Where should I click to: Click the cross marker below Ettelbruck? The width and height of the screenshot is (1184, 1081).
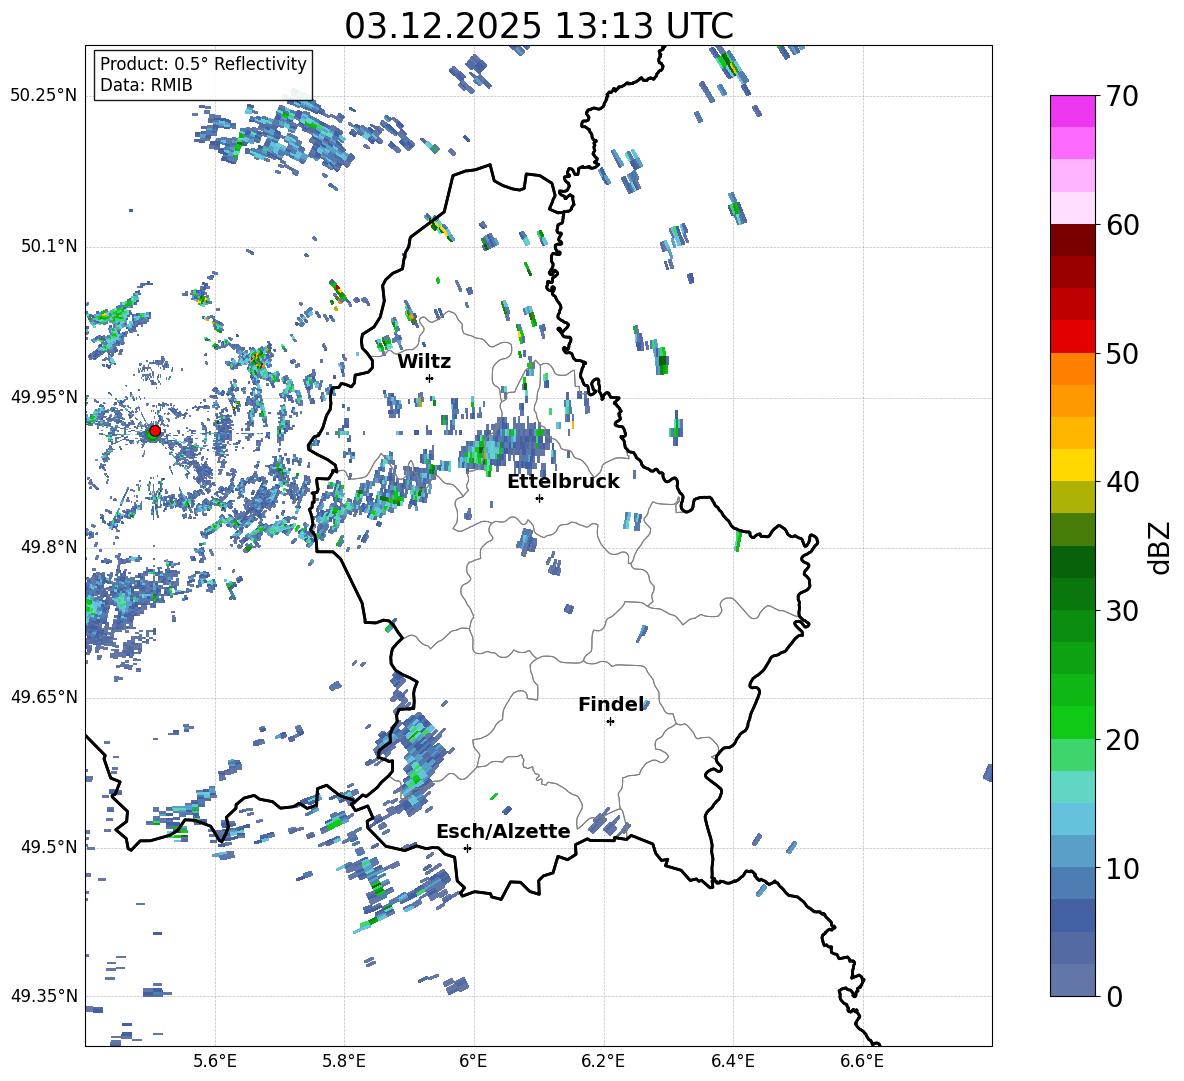coord(539,498)
